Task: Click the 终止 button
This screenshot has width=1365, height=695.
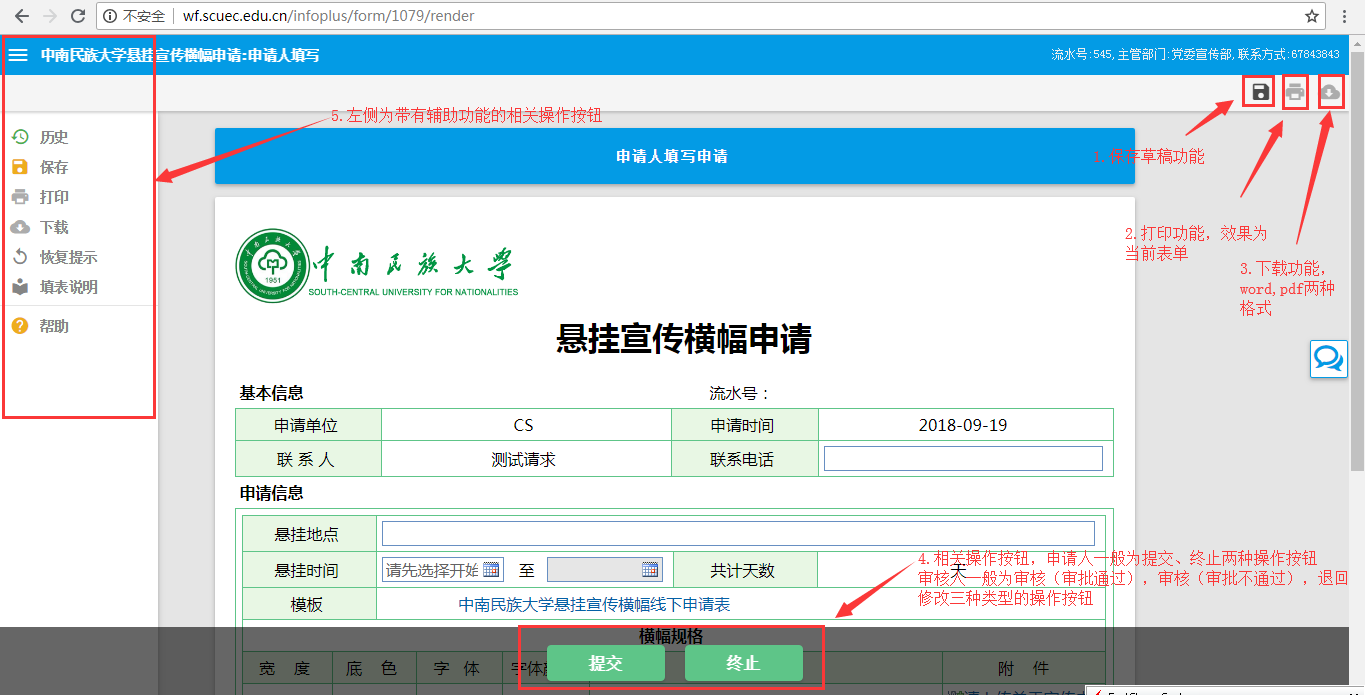Action: 744,663
